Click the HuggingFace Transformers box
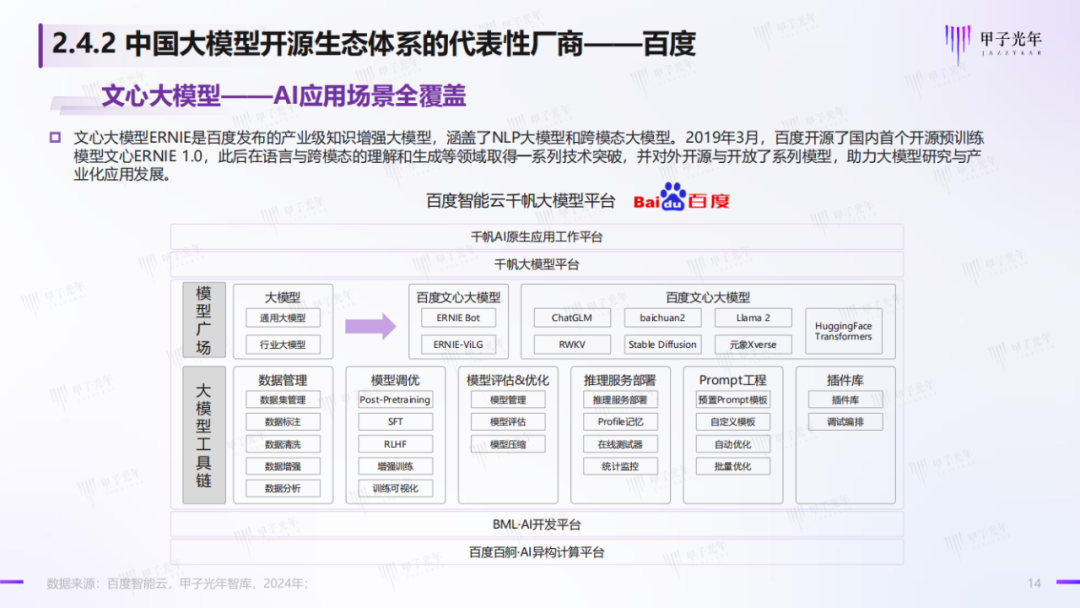This screenshot has width=1080, height=608. (x=843, y=331)
